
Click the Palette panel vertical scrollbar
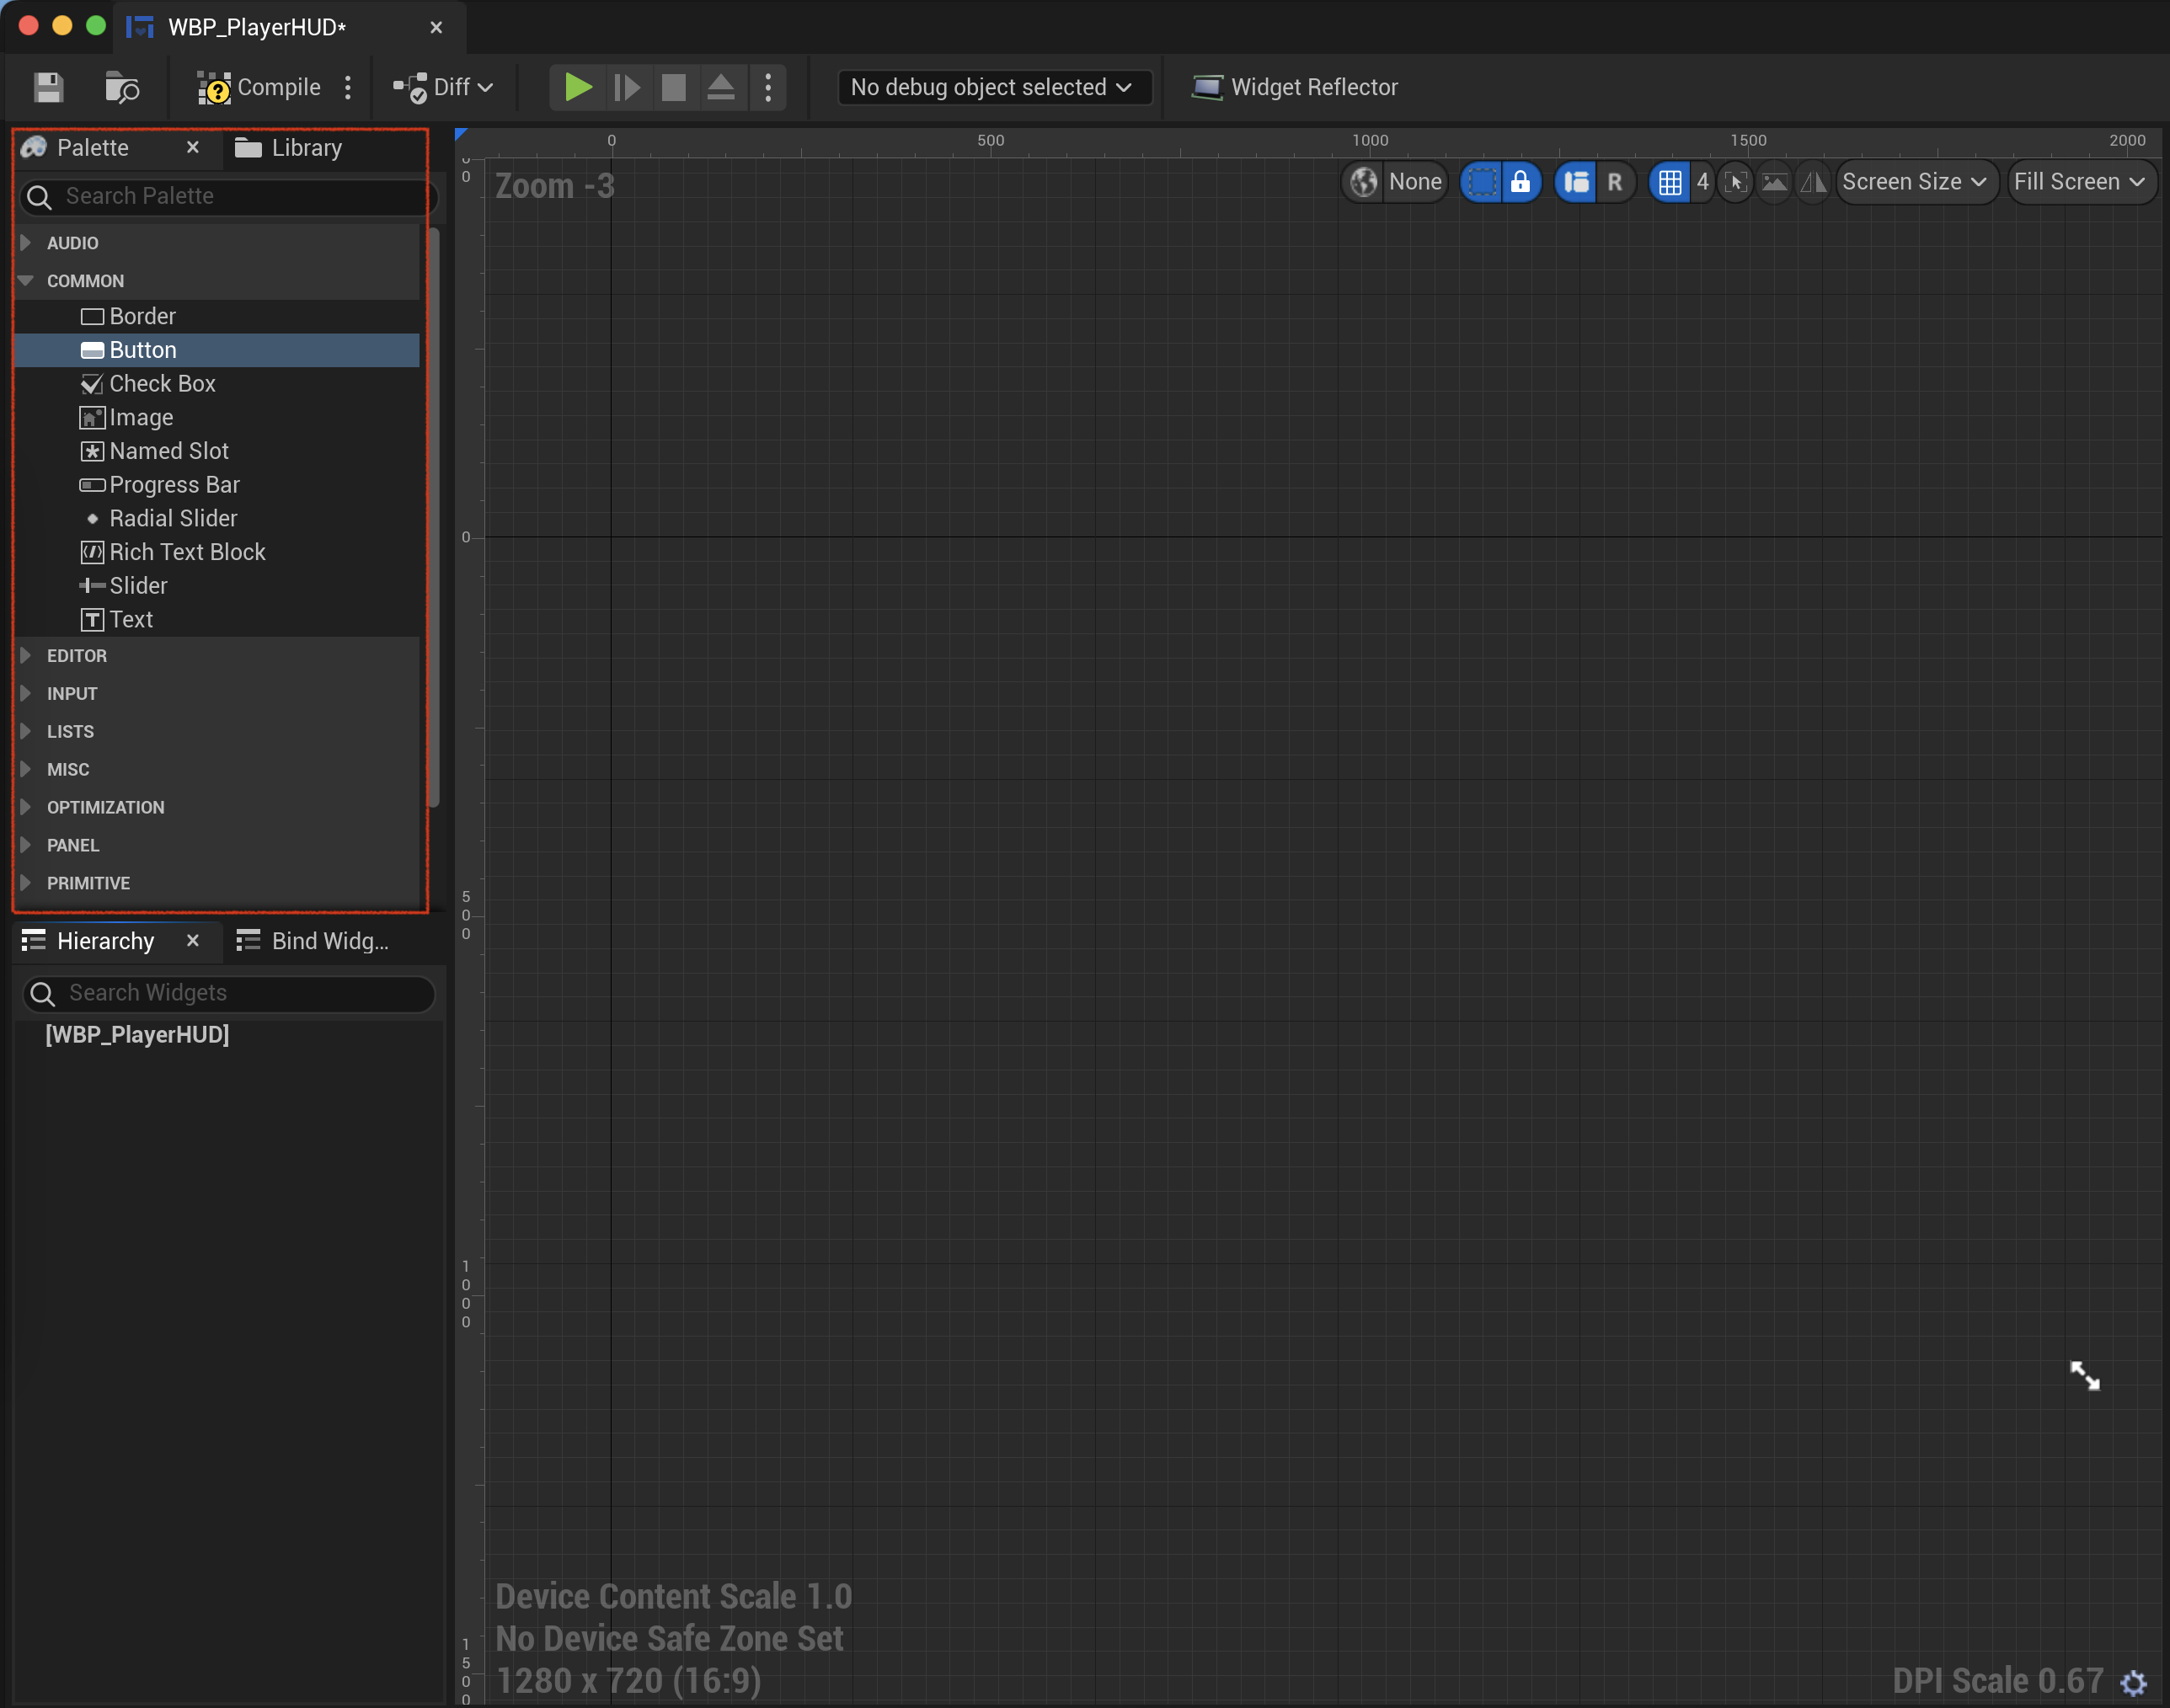(x=433, y=517)
